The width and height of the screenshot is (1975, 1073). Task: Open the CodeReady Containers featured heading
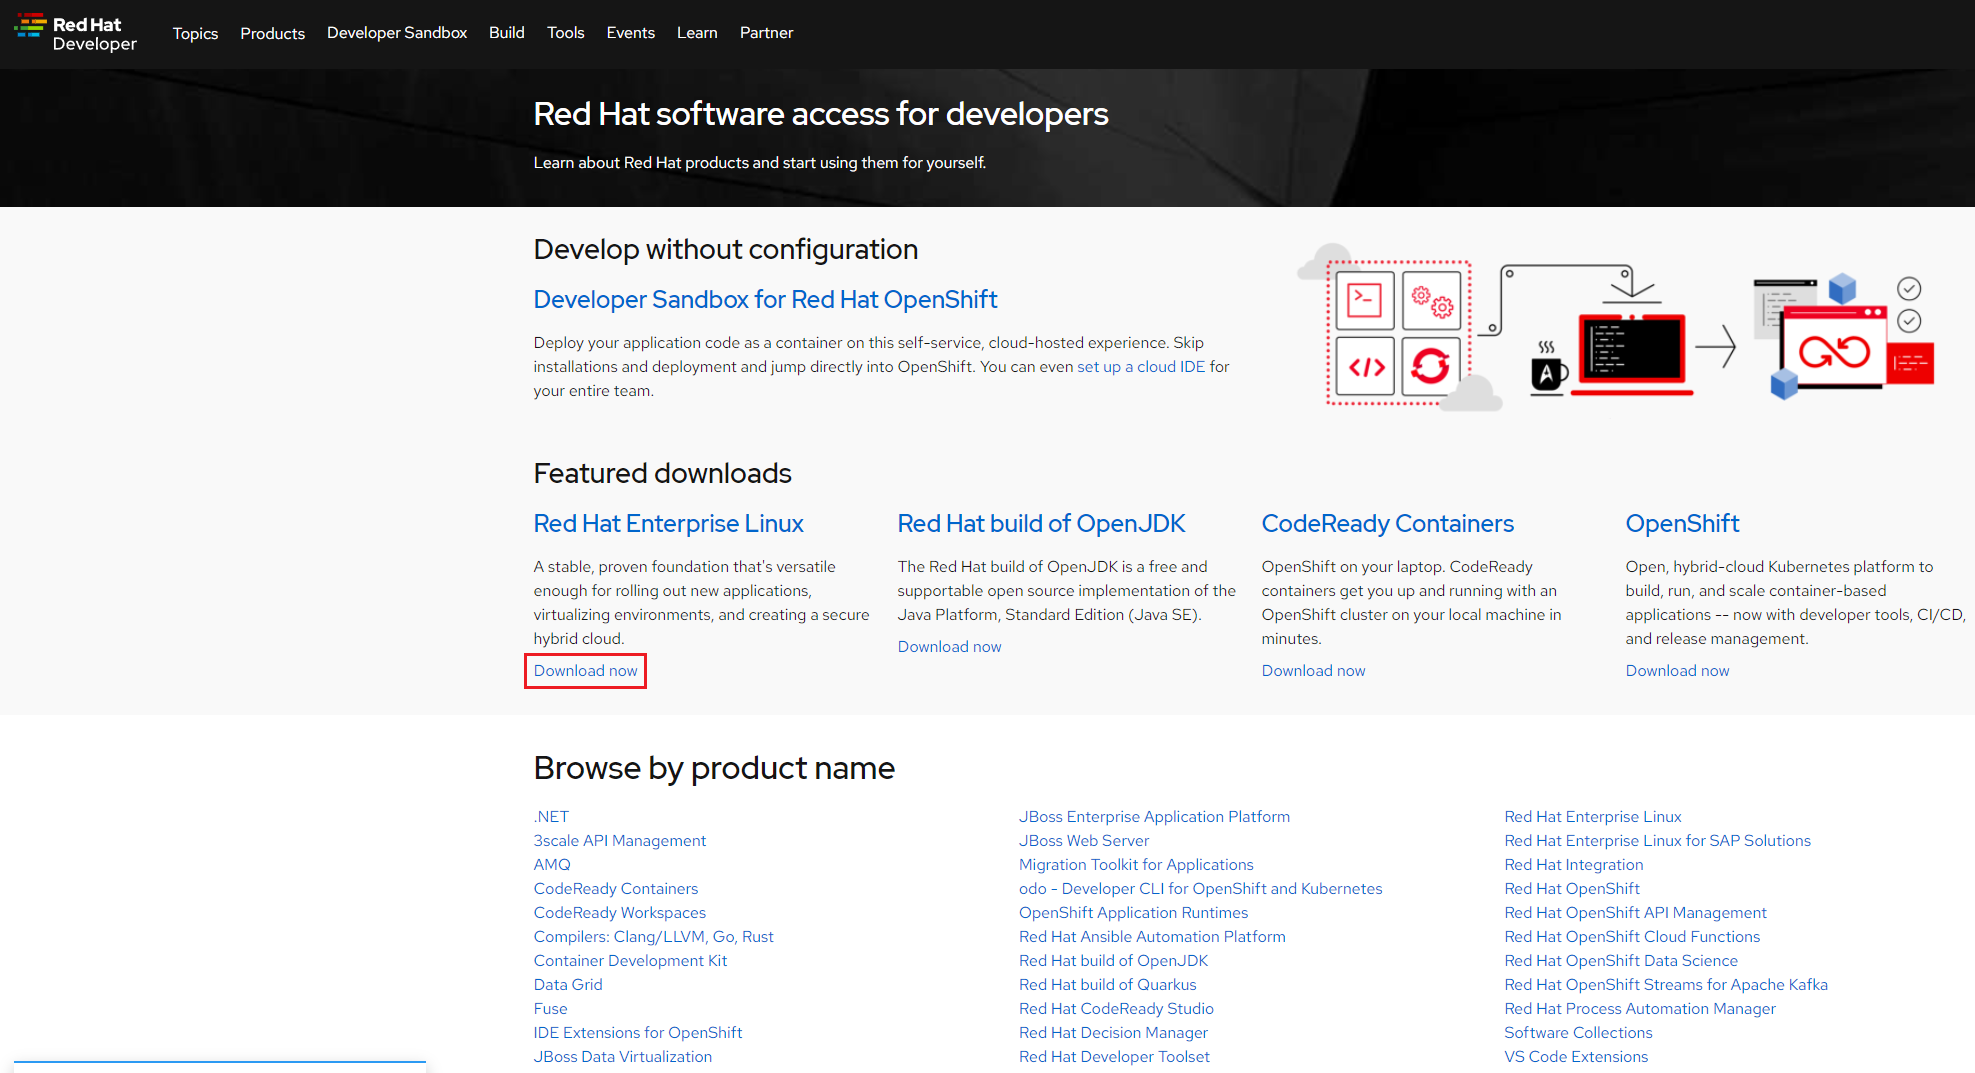tap(1387, 524)
